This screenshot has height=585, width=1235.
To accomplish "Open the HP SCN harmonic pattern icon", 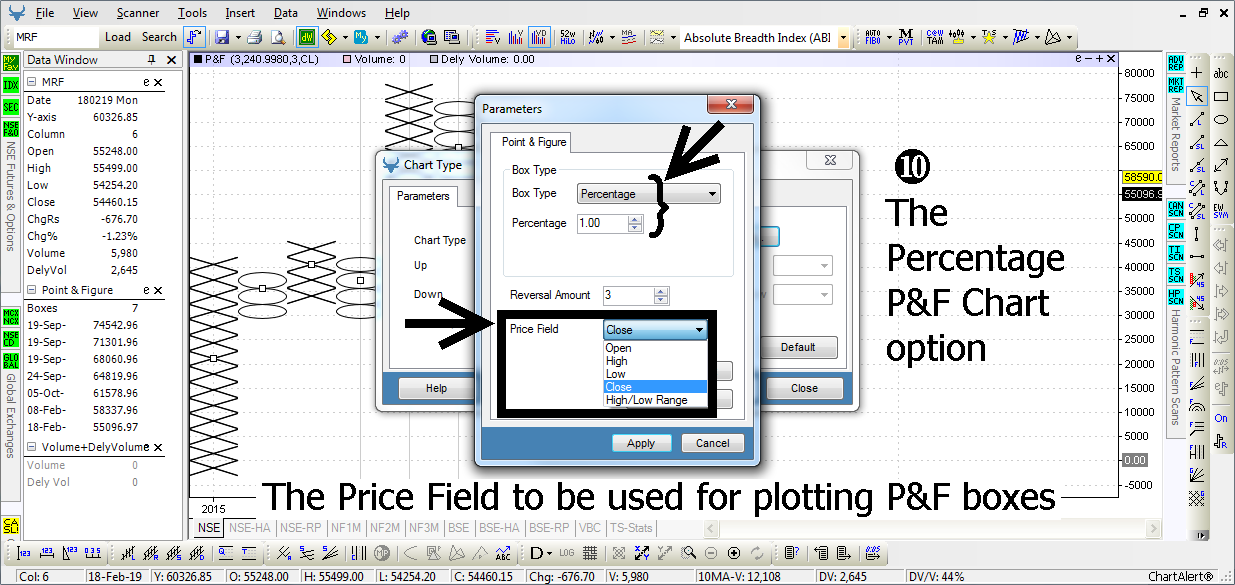I will 1176,298.
